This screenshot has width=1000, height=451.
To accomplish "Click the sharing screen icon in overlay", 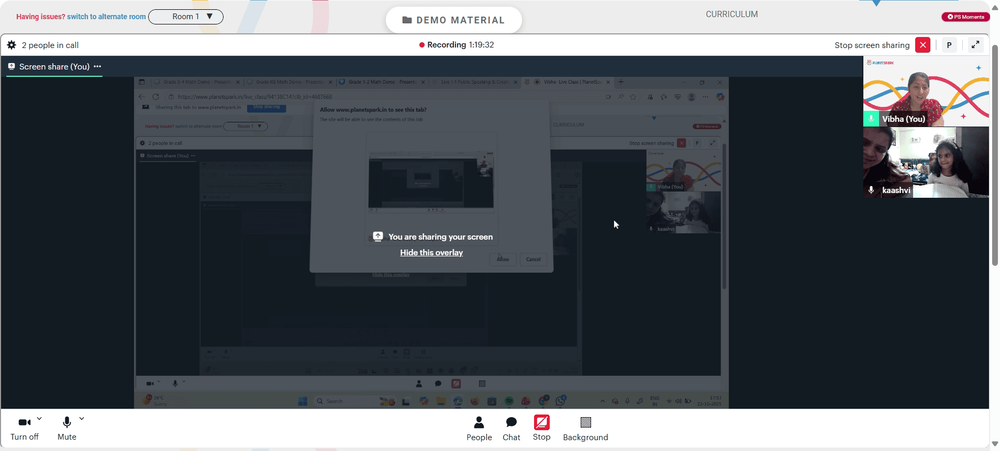I will tap(378, 237).
